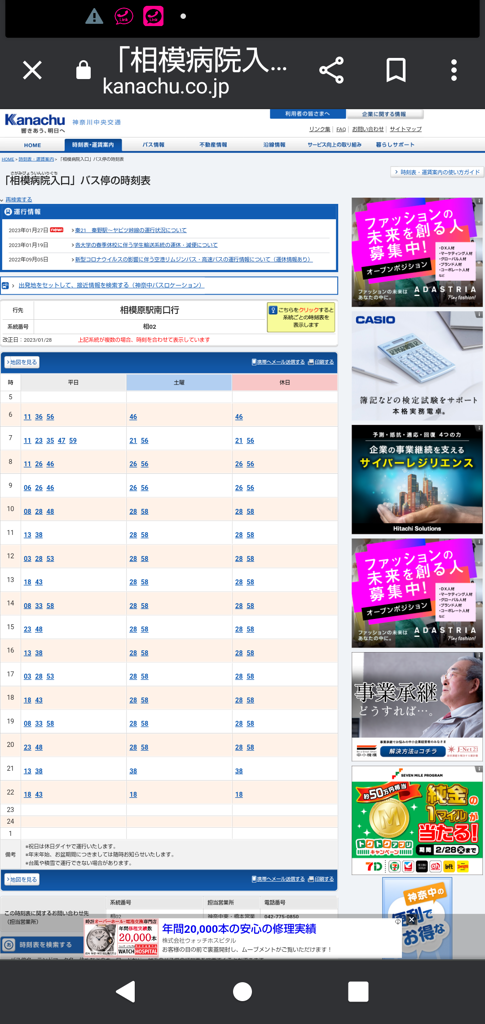The height and width of the screenshot is (1024, 485).
Task: Select Saturday 22時 departure at 18
Action: pos(133,794)
